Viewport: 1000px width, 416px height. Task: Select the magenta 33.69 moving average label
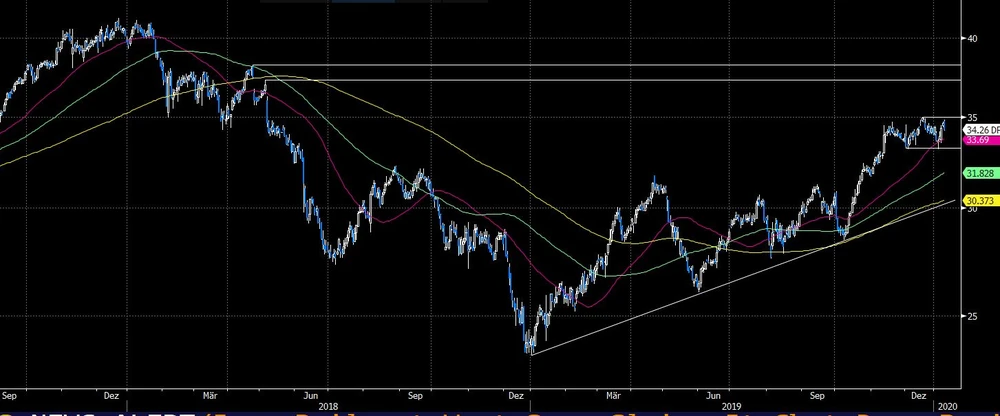pos(976,141)
